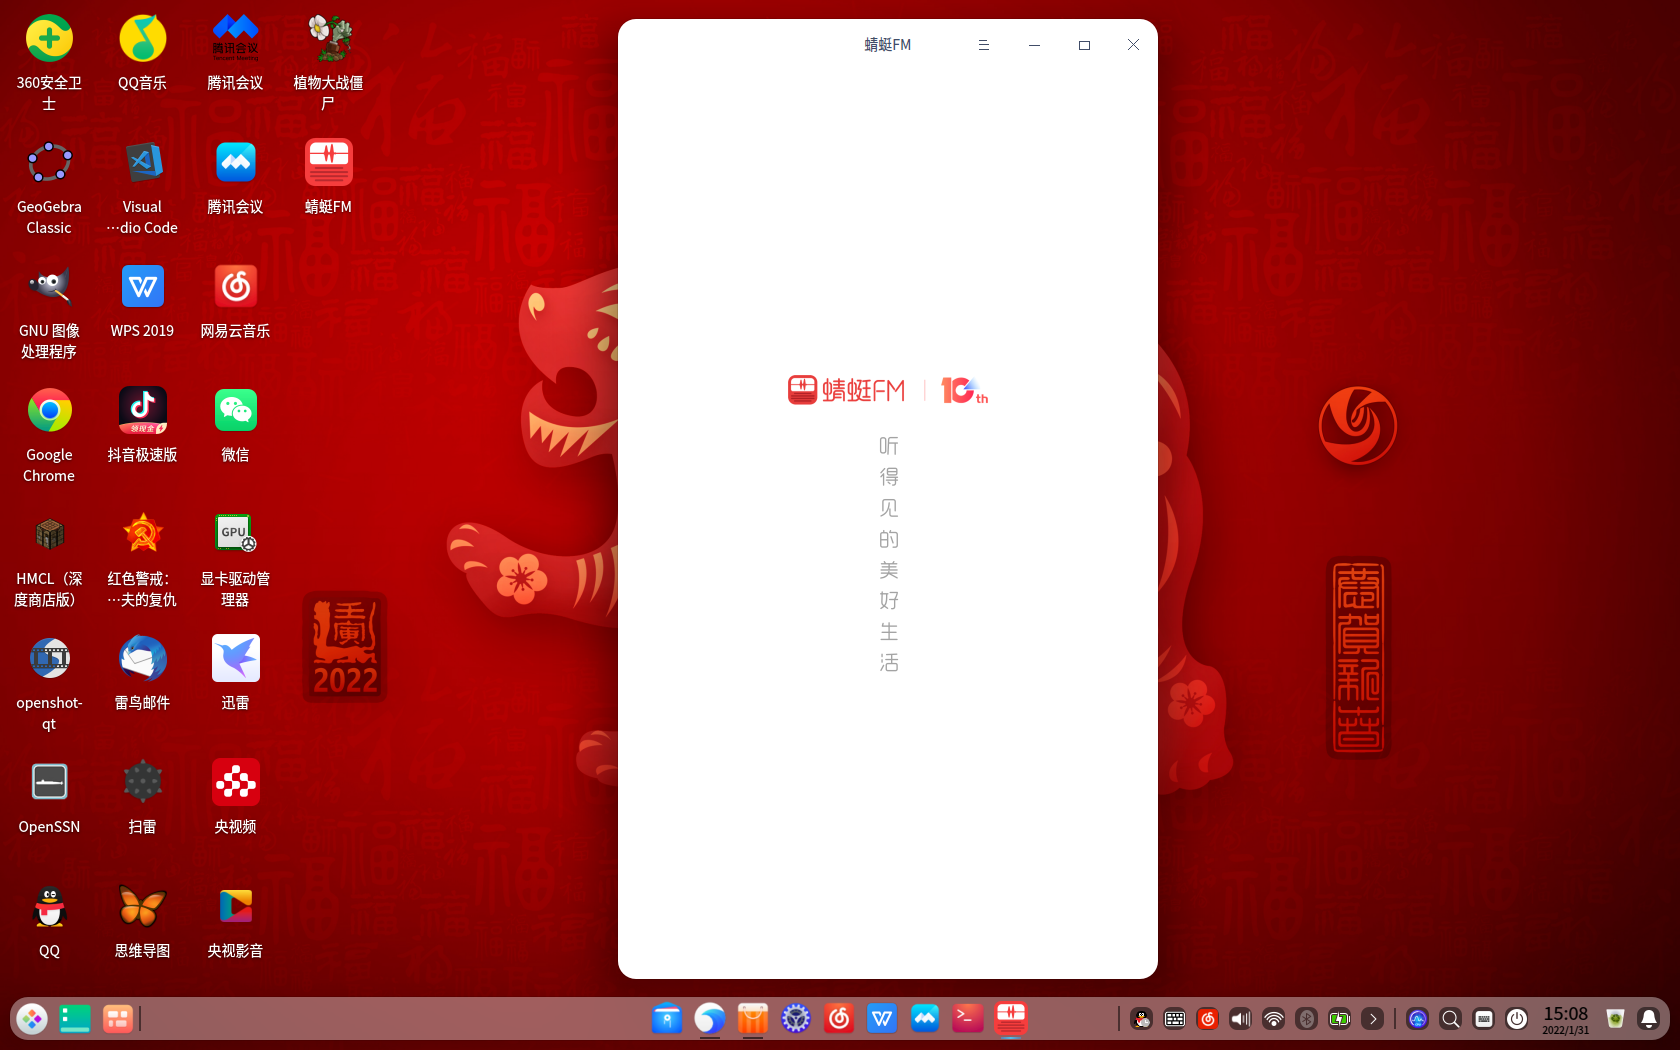Open the launcher from the dock
This screenshot has width=1680, height=1050.
32,1019
